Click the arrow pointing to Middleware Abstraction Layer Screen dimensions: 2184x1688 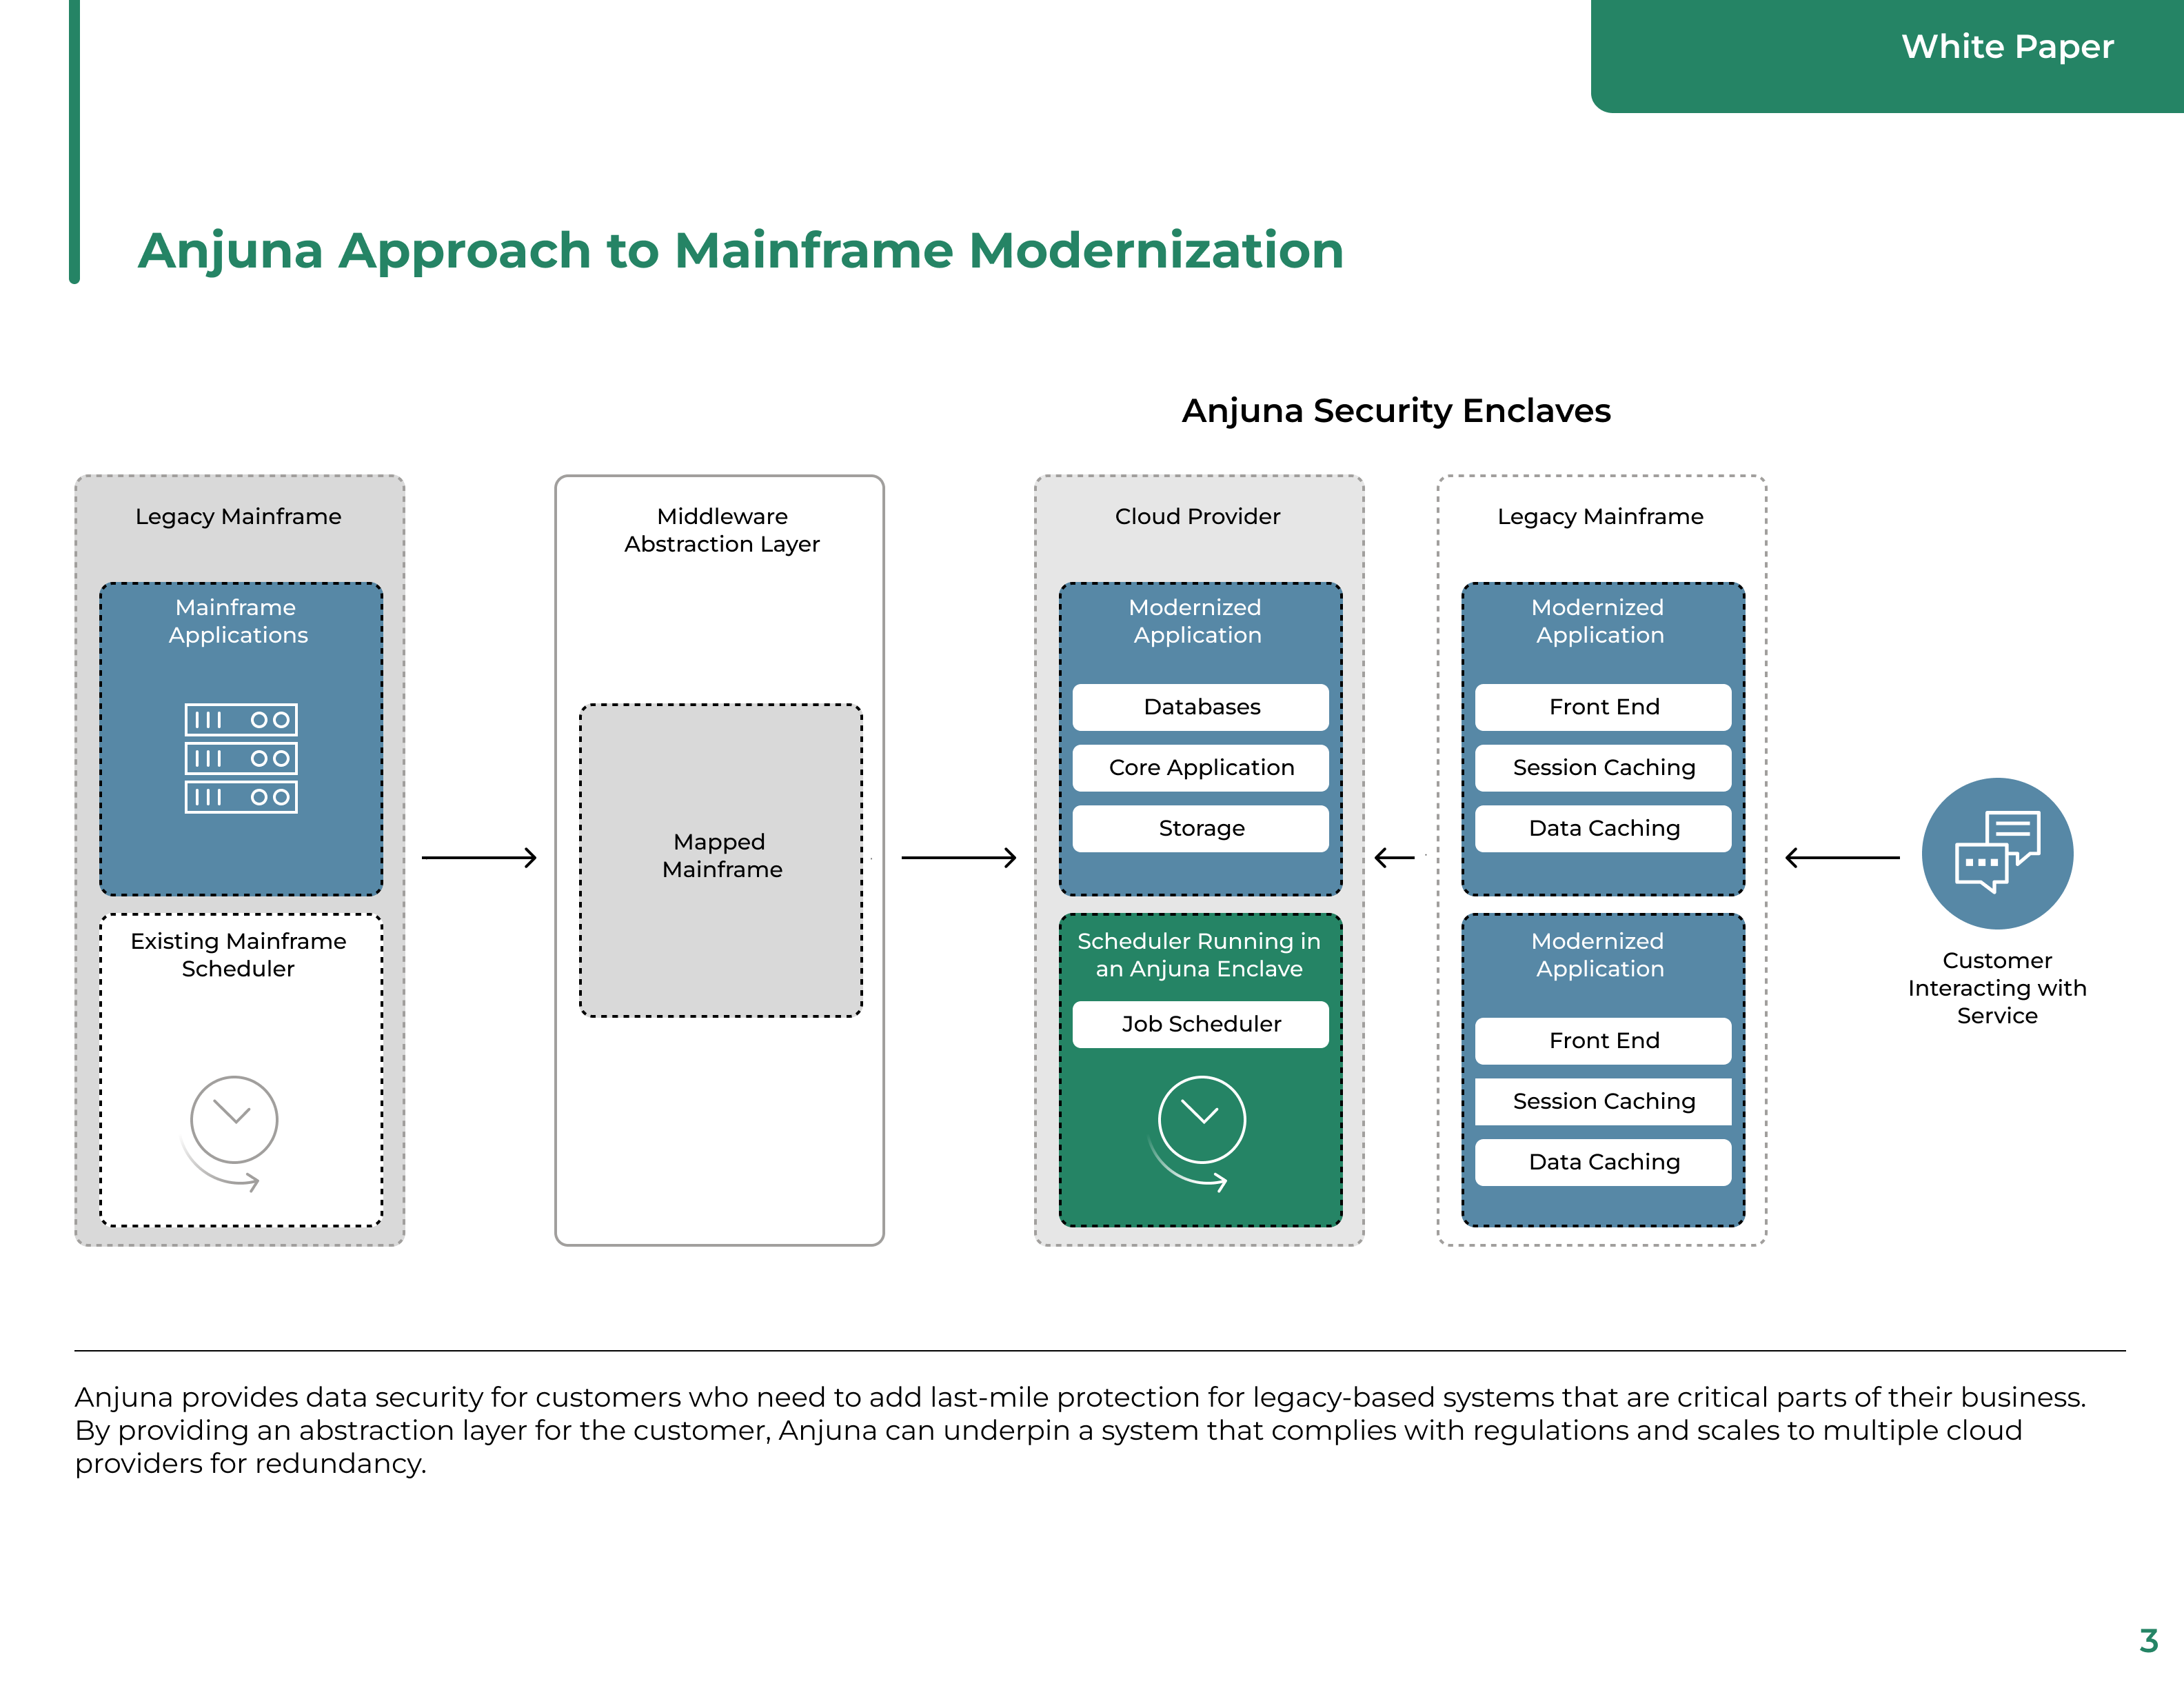pyautogui.click(x=479, y=857)
